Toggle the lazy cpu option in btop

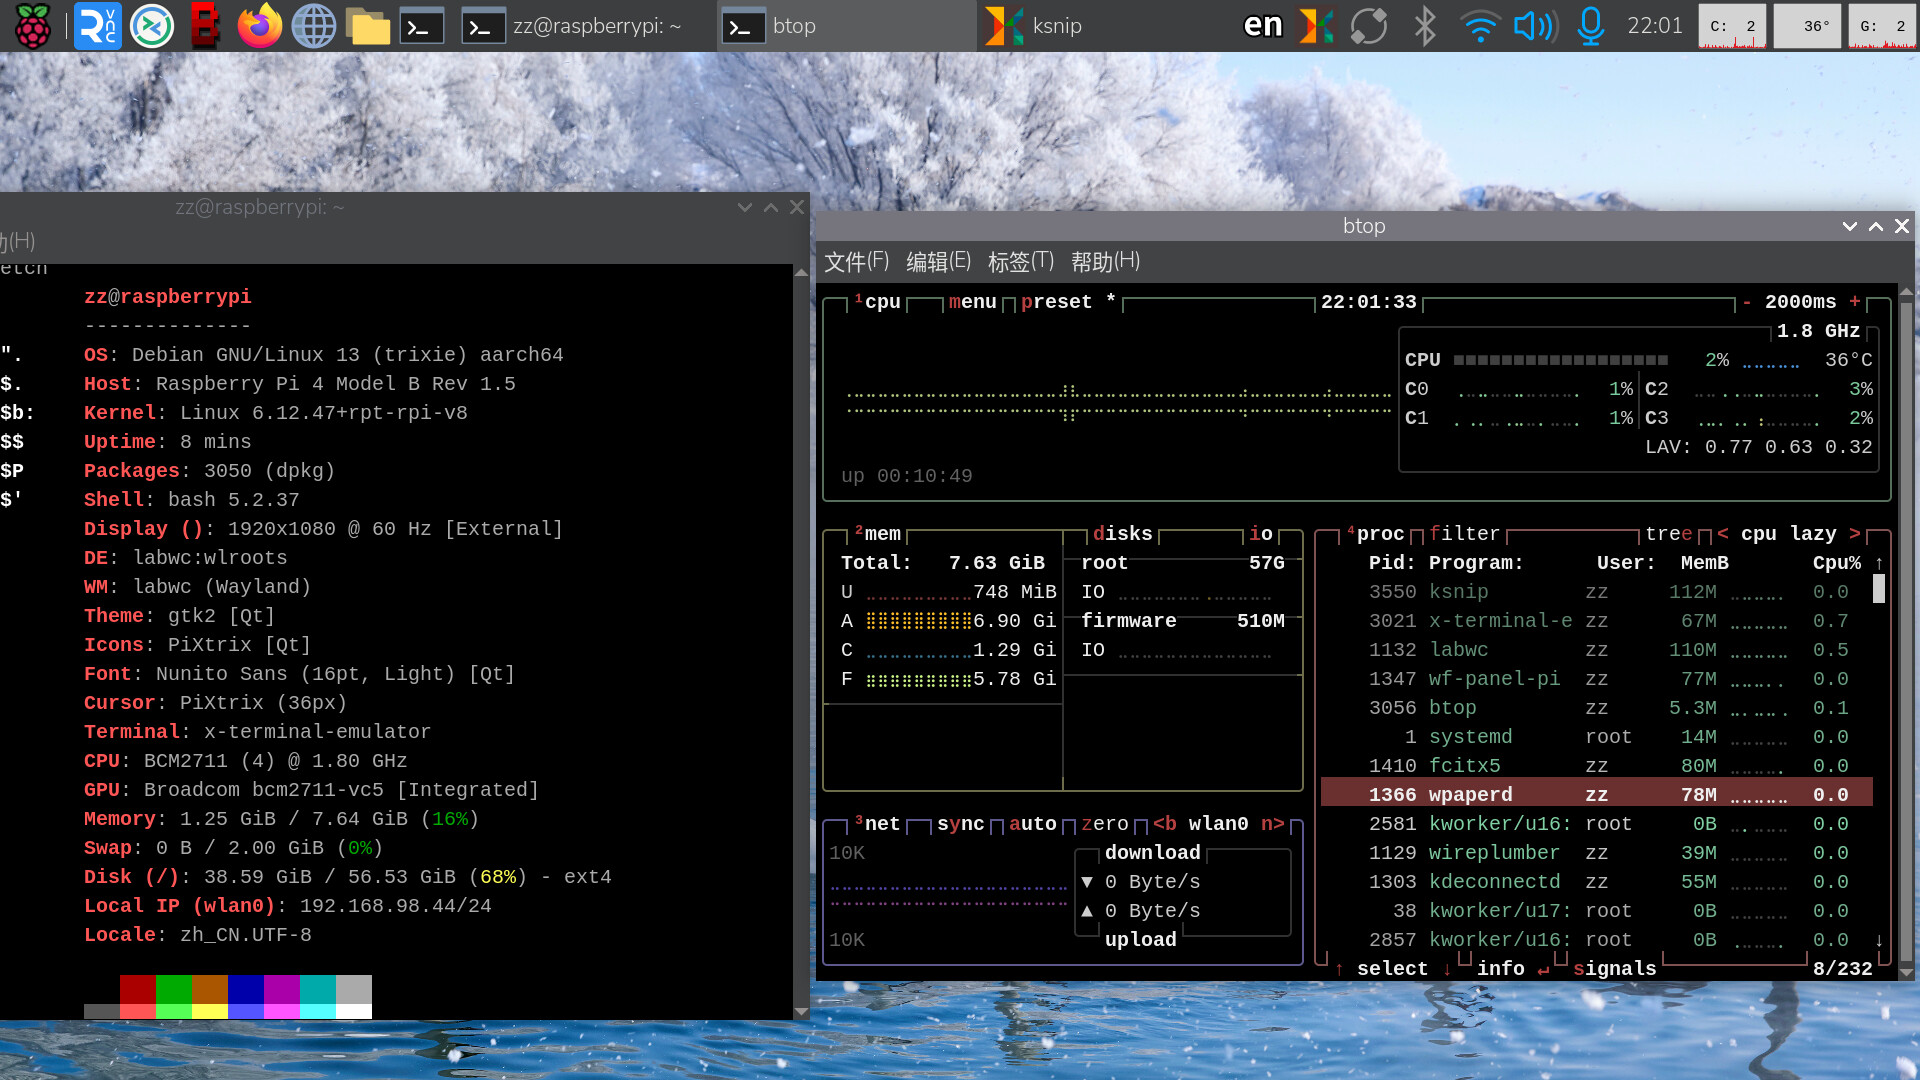pyautogui.click(x=1812, y=534)
